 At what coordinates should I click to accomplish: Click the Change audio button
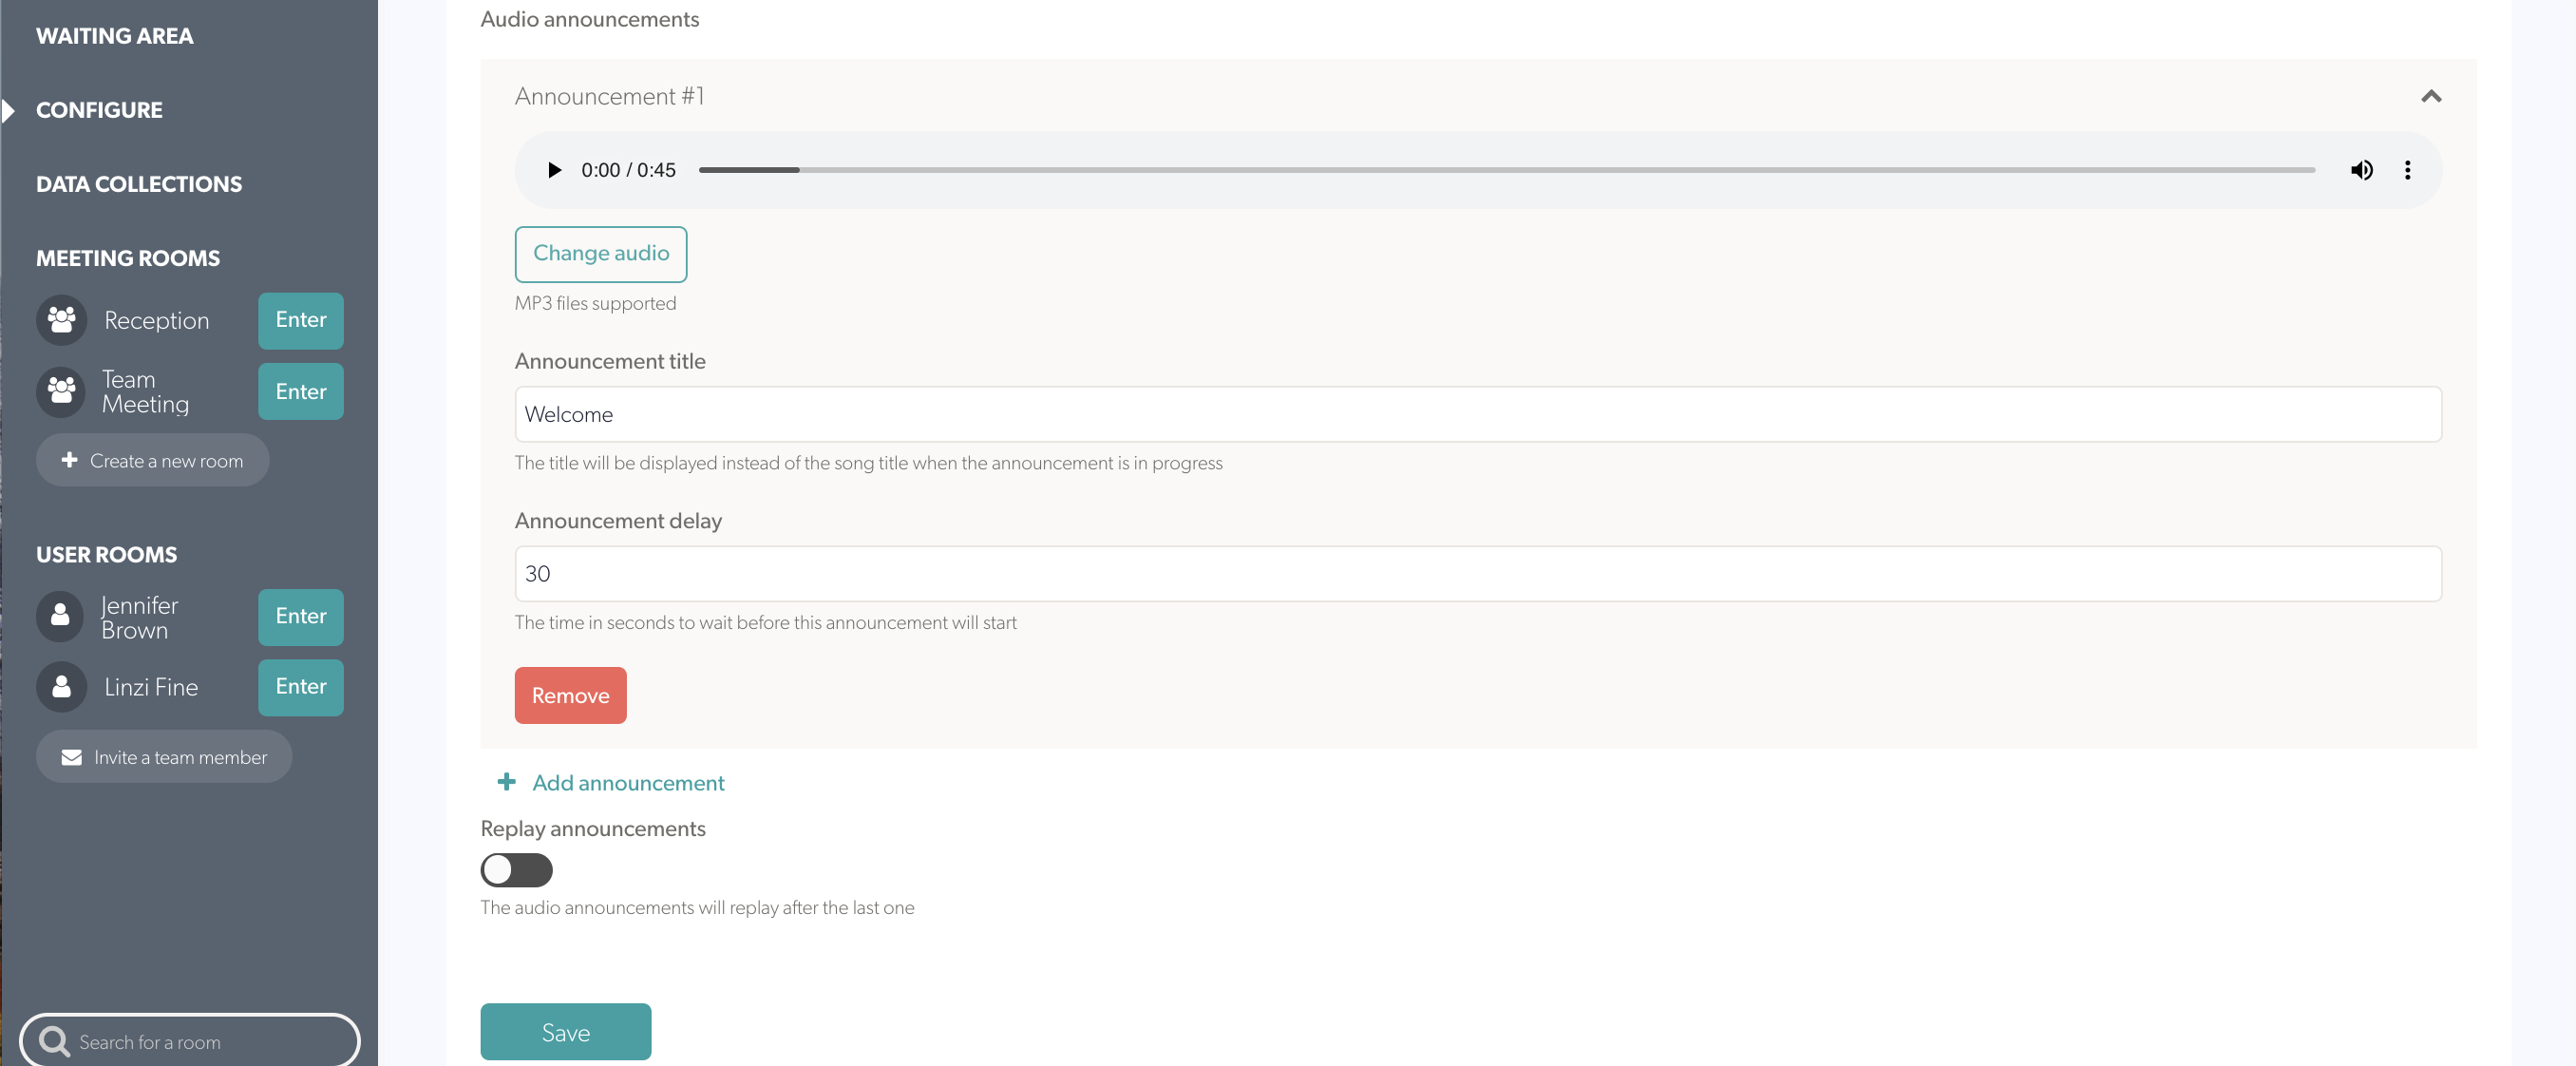pos(600,254)
